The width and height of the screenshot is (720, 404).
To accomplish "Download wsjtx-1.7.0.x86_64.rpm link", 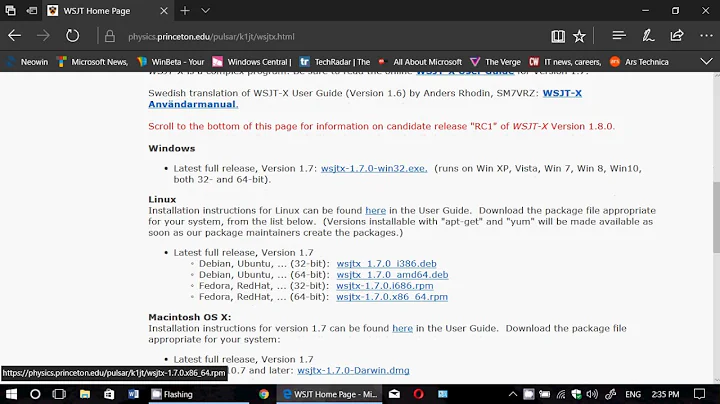I will [392, 297].
